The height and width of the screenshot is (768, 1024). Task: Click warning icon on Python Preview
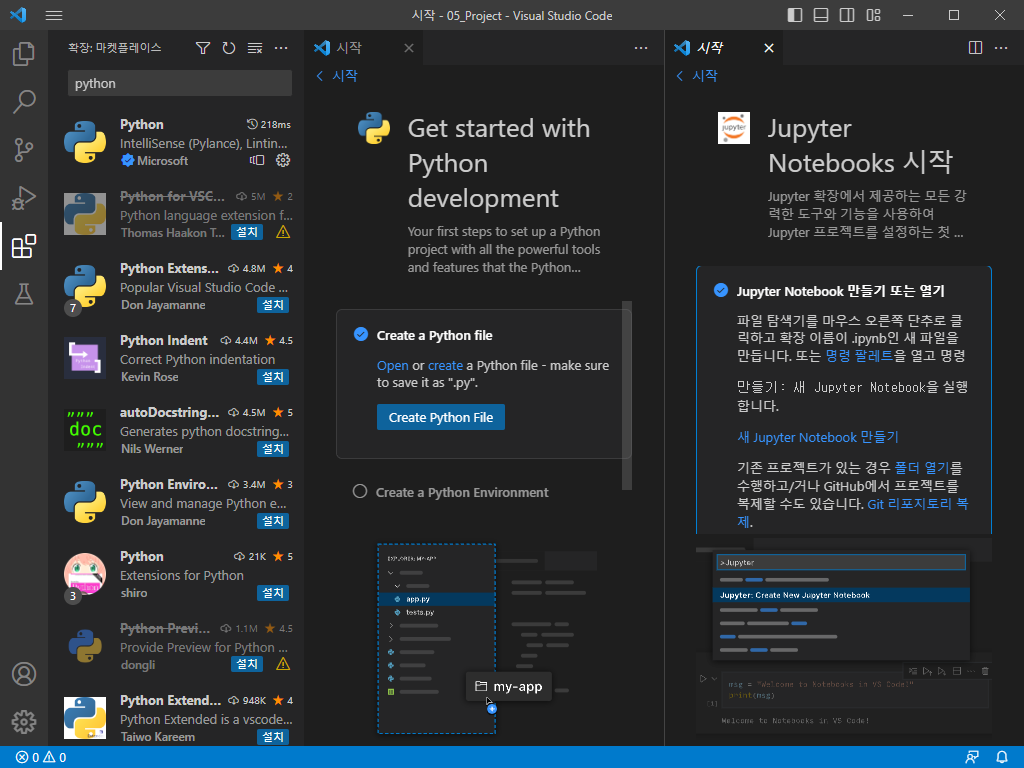tap(283, 664)
